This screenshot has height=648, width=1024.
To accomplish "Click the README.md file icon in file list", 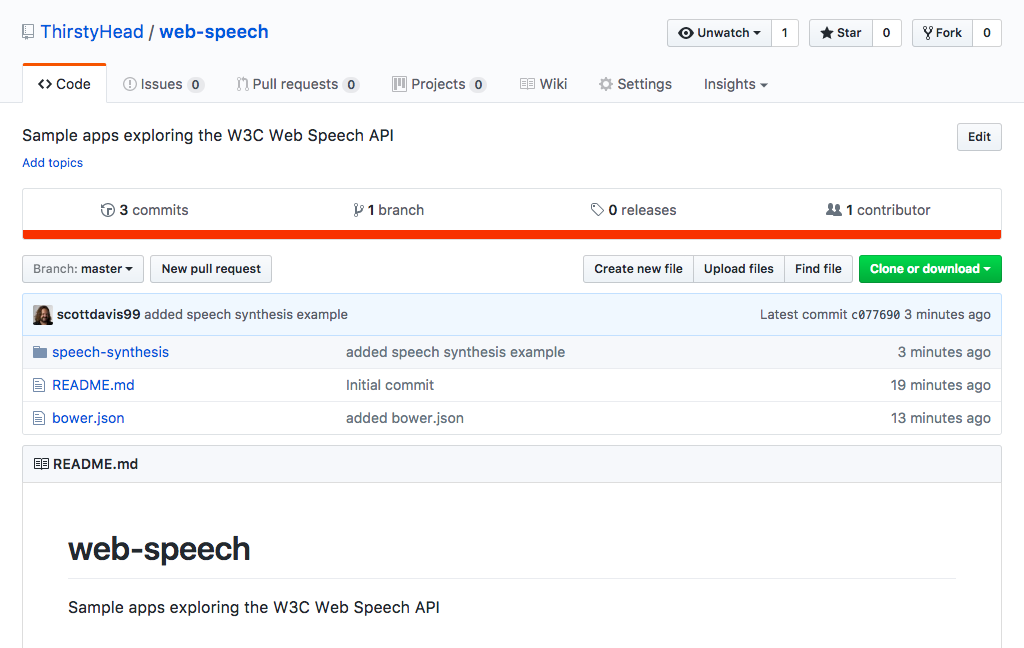I will 39,385.
